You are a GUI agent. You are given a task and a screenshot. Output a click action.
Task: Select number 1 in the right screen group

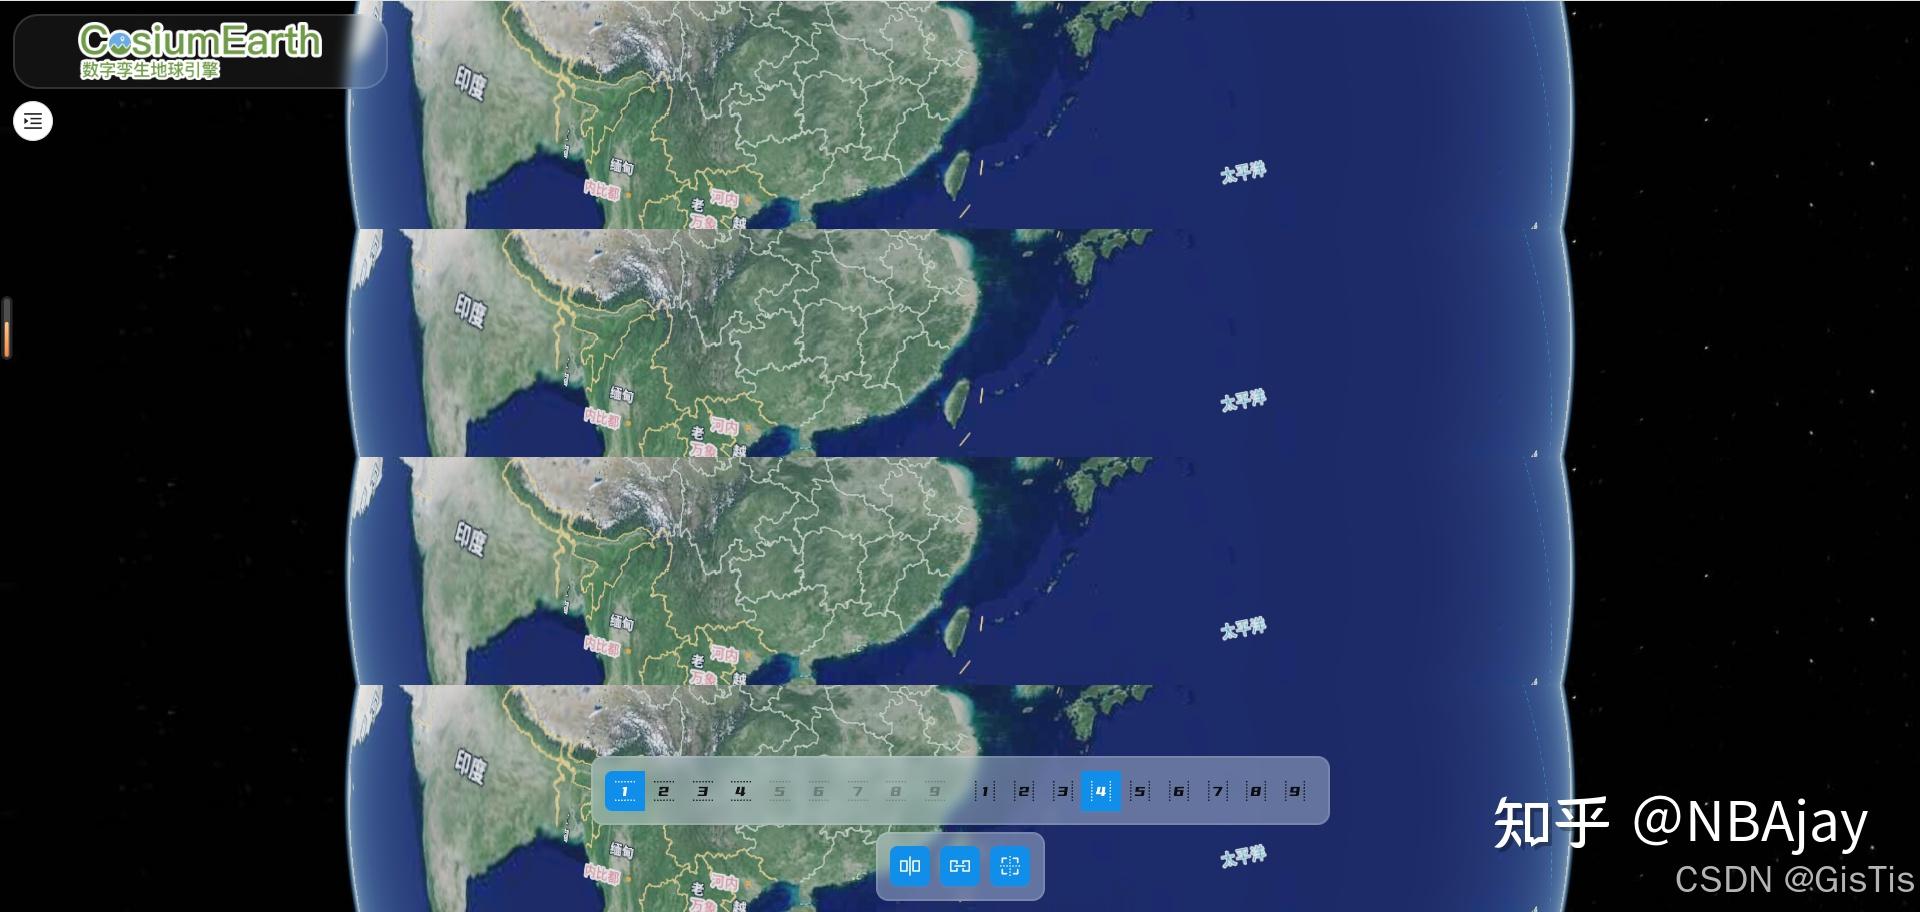[x=985, y=790]
